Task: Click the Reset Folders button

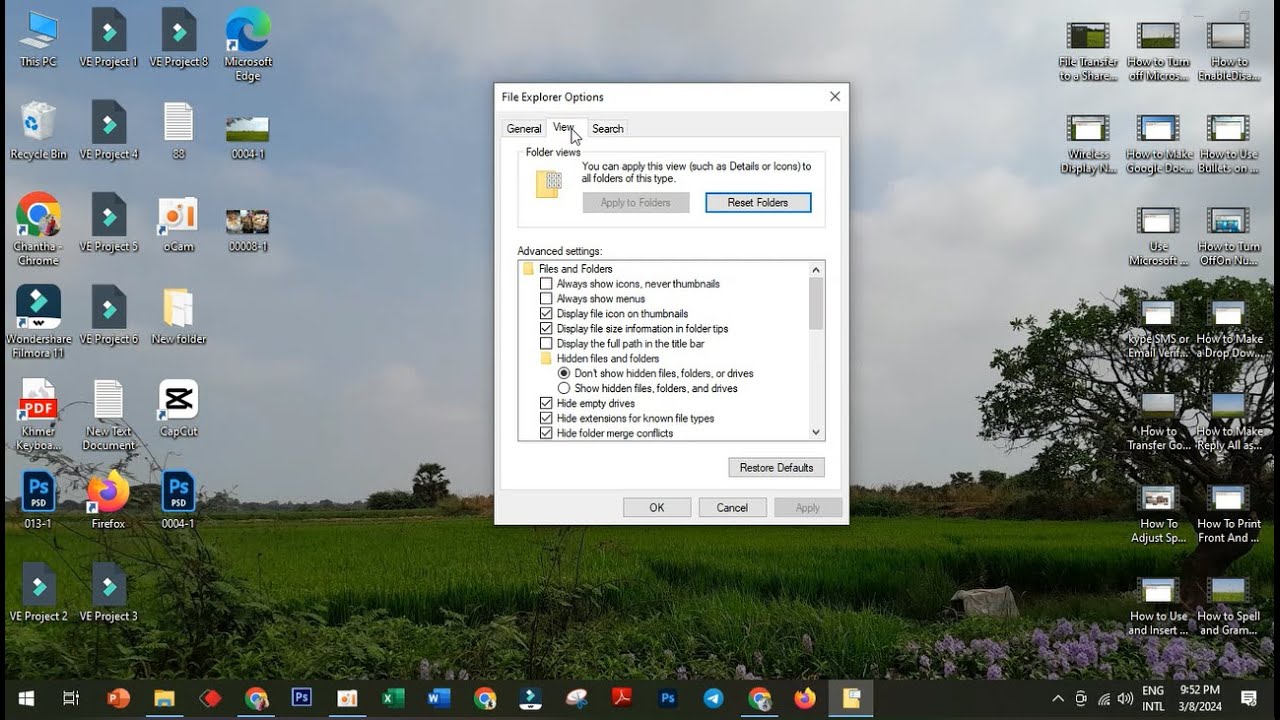Action: [x=758, y=203]
